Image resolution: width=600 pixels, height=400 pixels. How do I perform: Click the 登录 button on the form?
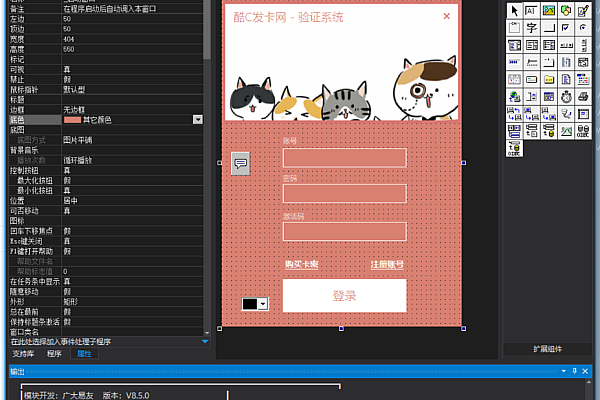[344, 296]
